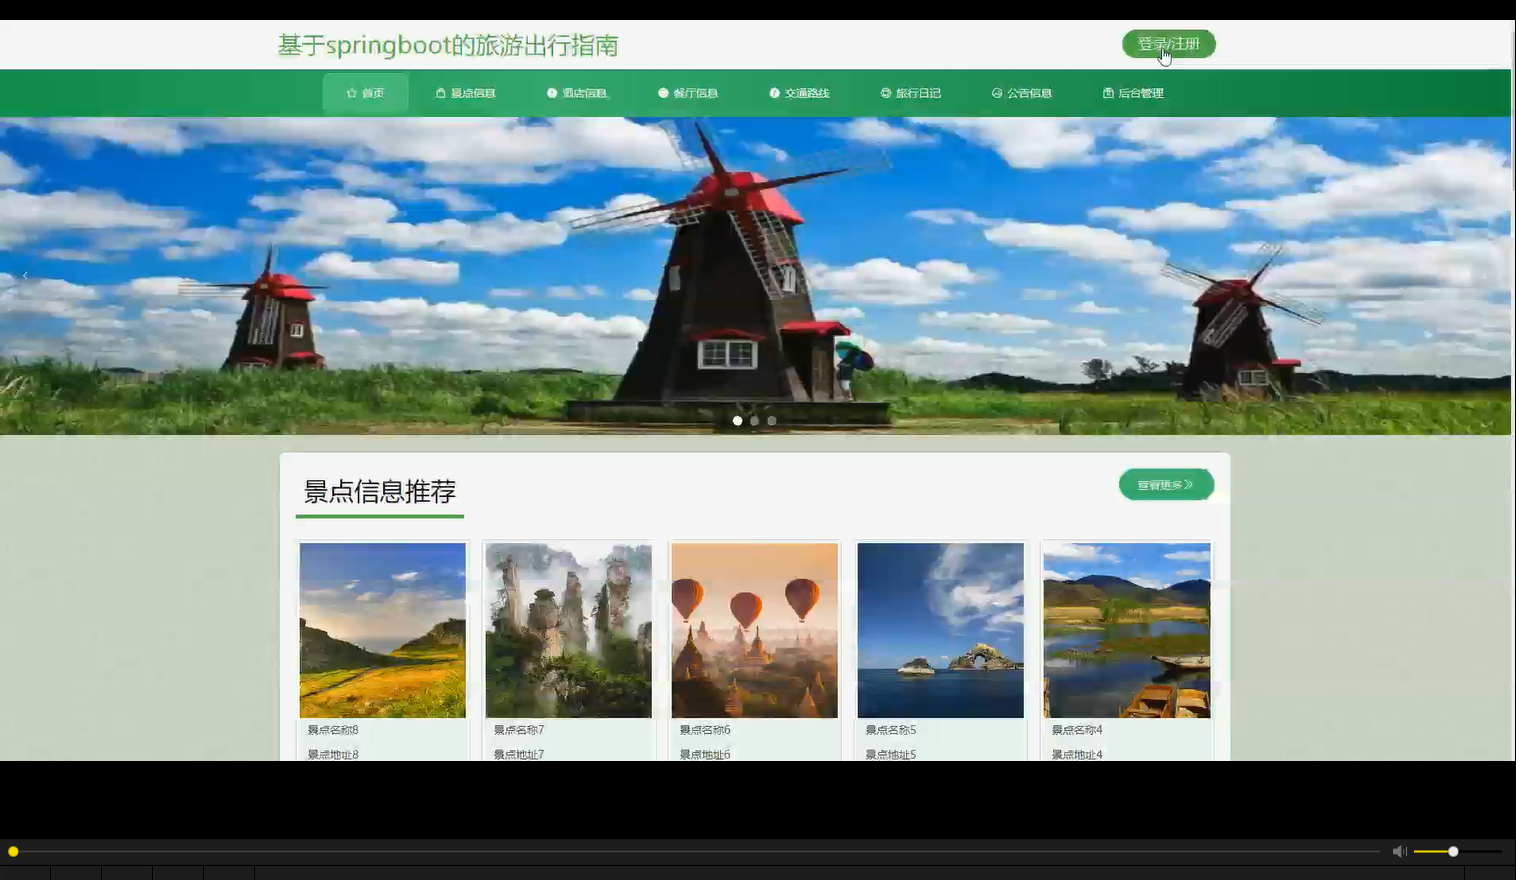Image resolution: width=1516 pixels, height=880 pixels.
Task: Switch to the 景点信息 menu item
Action: pyautogui.click(x=466, y=92)
